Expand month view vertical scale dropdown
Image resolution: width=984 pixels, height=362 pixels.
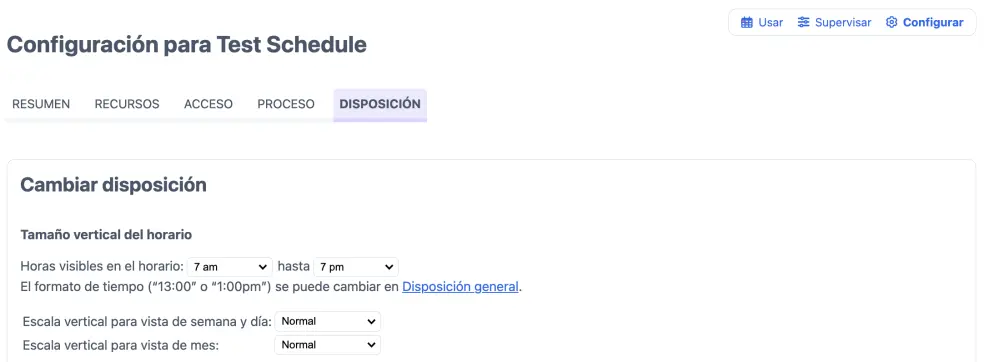[328, 345]
